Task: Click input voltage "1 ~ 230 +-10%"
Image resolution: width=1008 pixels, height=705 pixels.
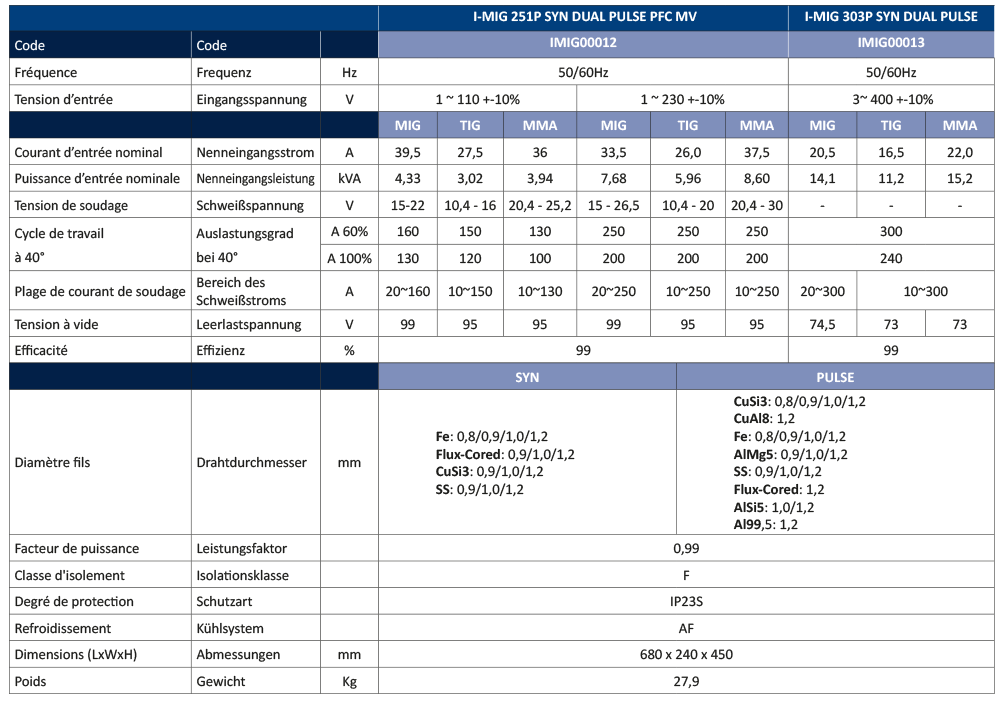Action: coord(682,100)
